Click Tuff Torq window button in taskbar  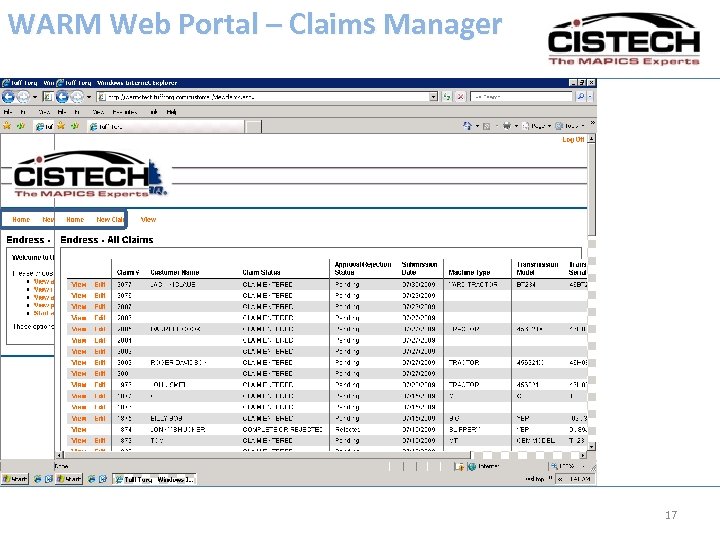154,479
